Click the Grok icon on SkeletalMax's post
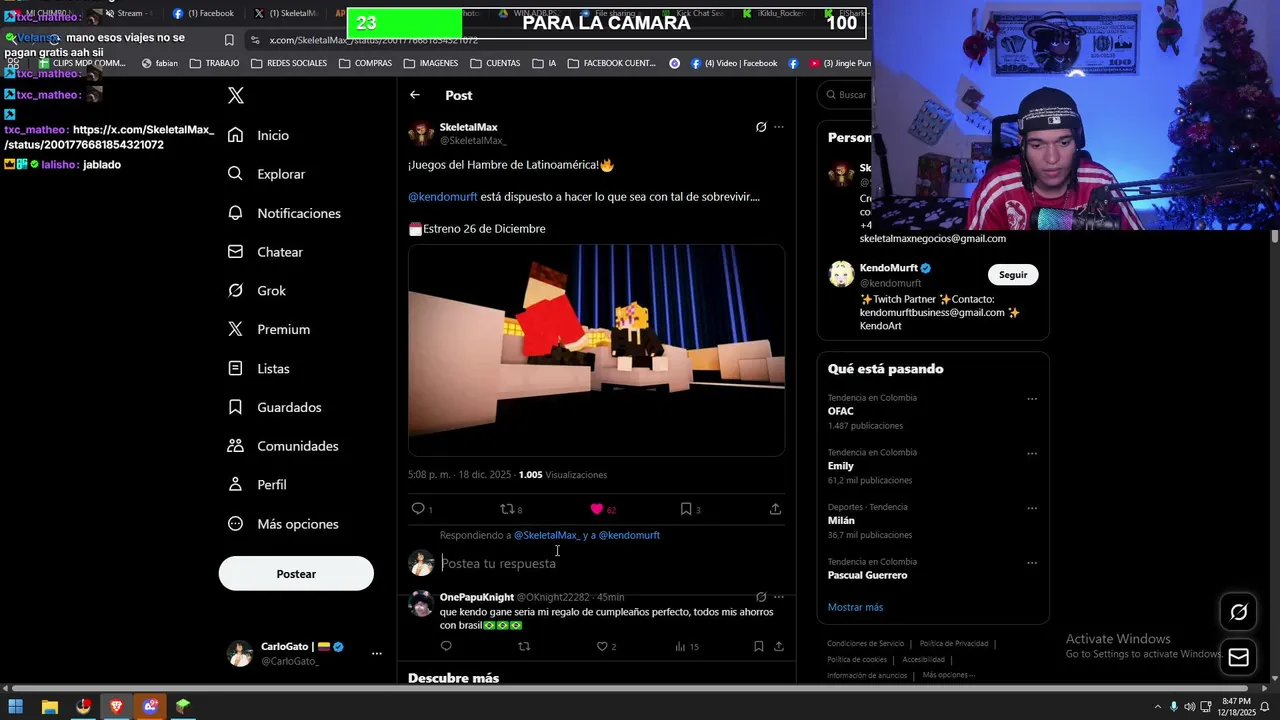 (x=761, y=127)
